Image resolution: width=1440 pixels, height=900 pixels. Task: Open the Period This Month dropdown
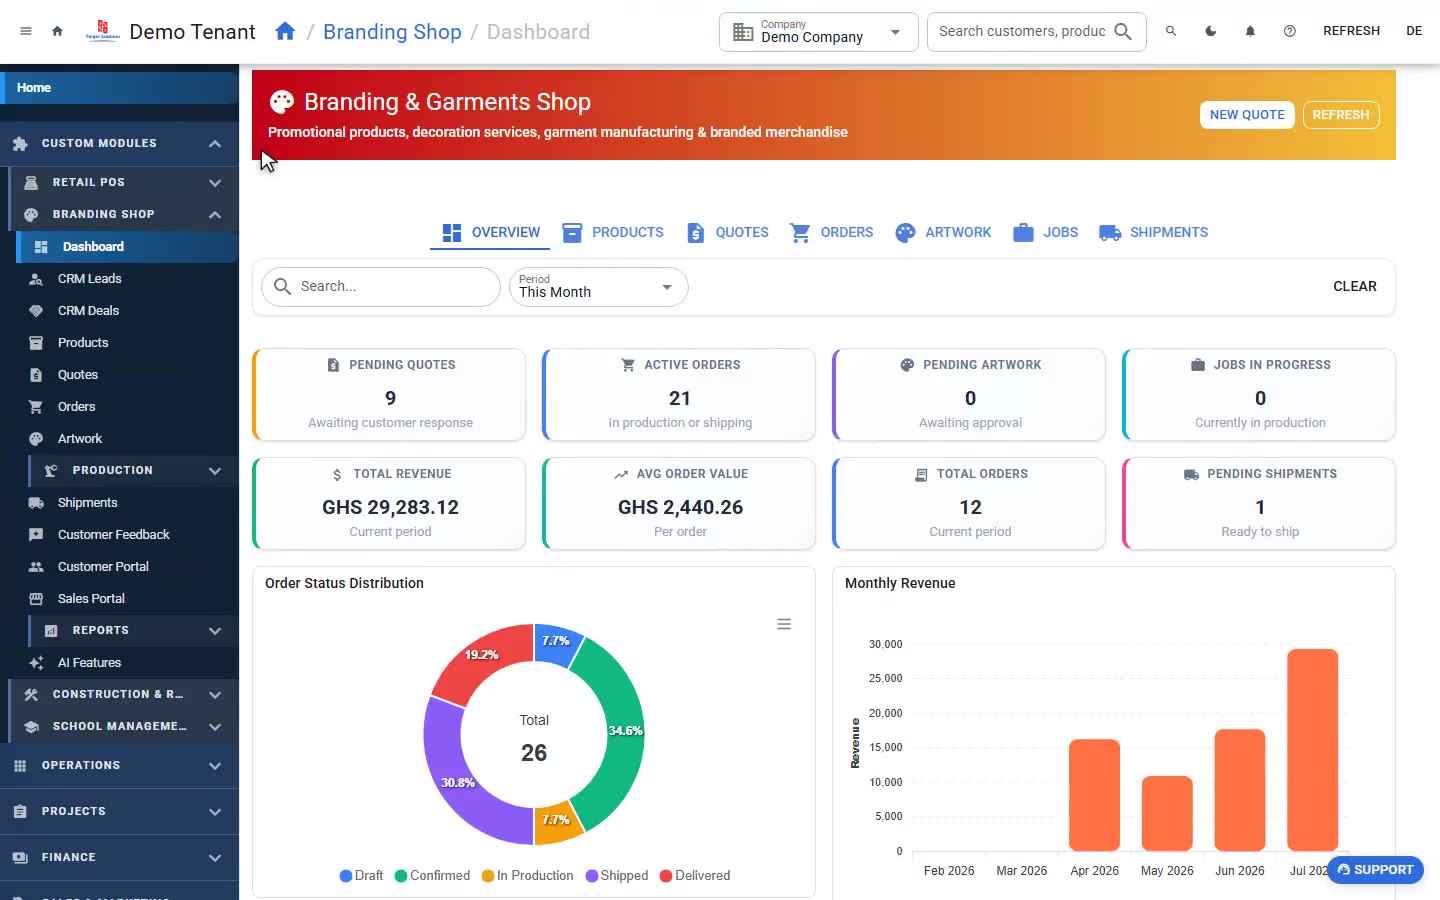599,287
